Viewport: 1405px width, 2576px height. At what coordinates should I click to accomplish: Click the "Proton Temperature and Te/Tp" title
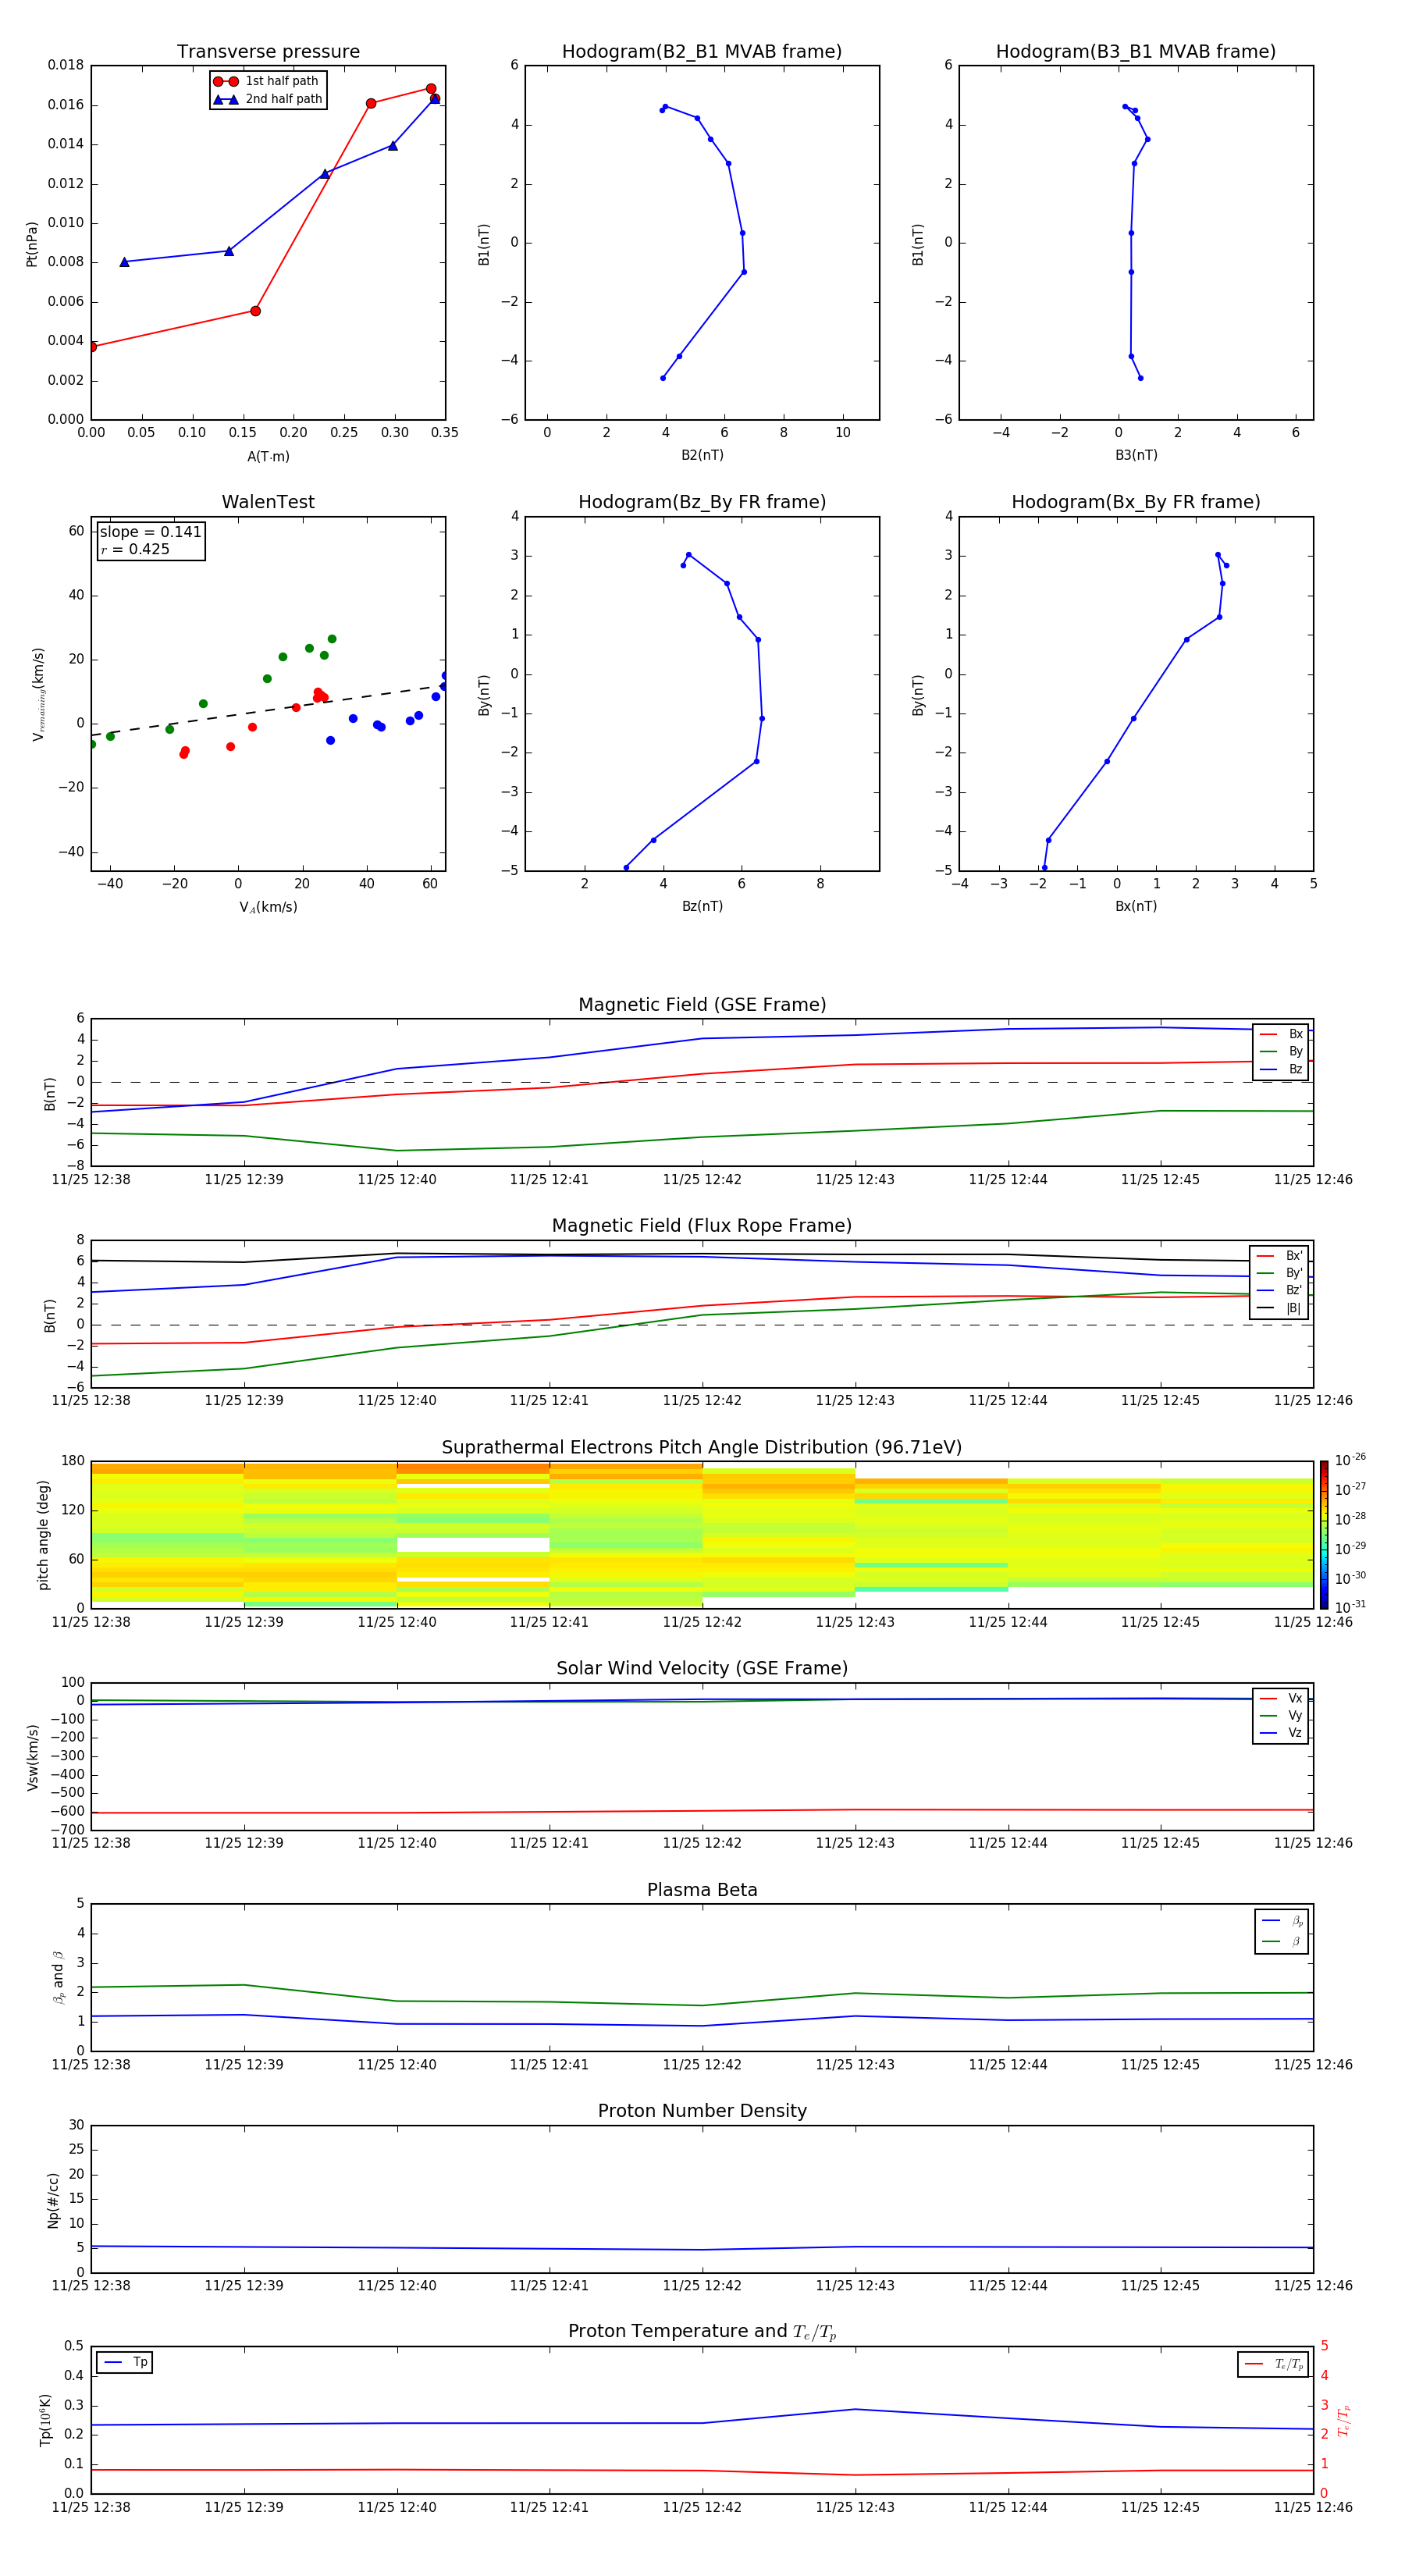click(702, 2331)
